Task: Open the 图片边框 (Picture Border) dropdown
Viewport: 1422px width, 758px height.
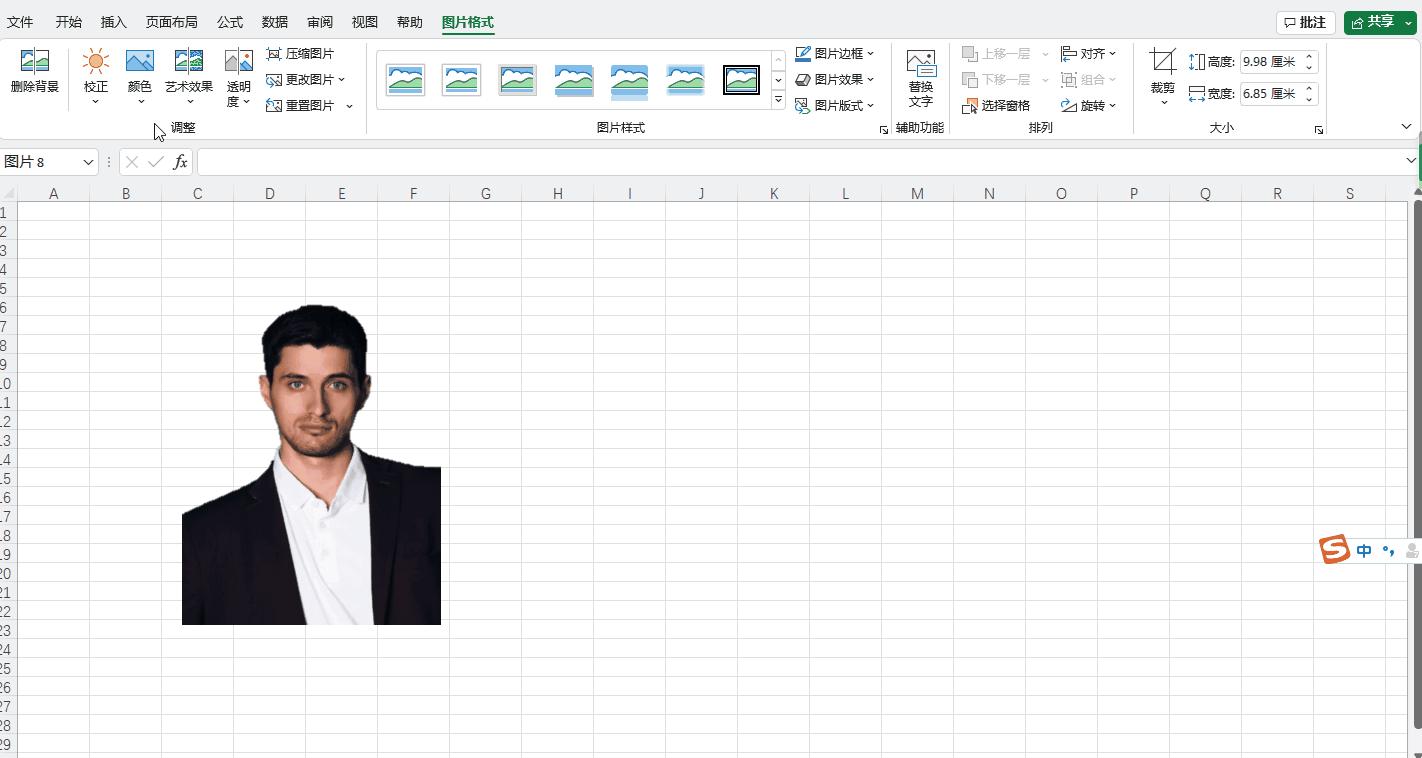Action: pos(836,53)
